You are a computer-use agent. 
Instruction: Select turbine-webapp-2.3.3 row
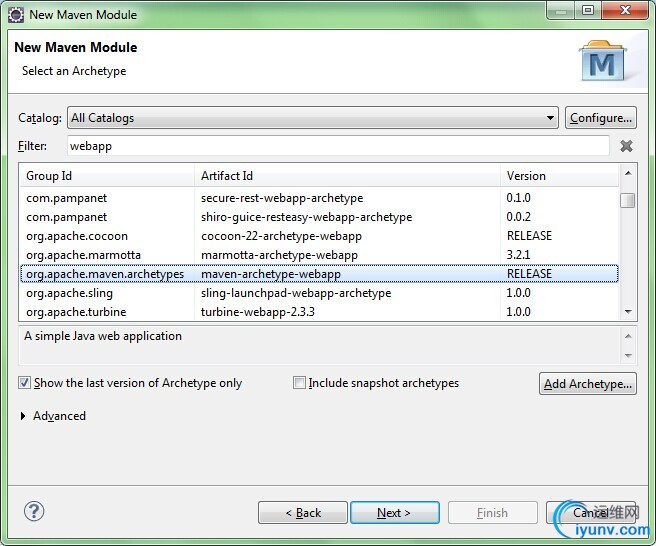tap(319, 312)
